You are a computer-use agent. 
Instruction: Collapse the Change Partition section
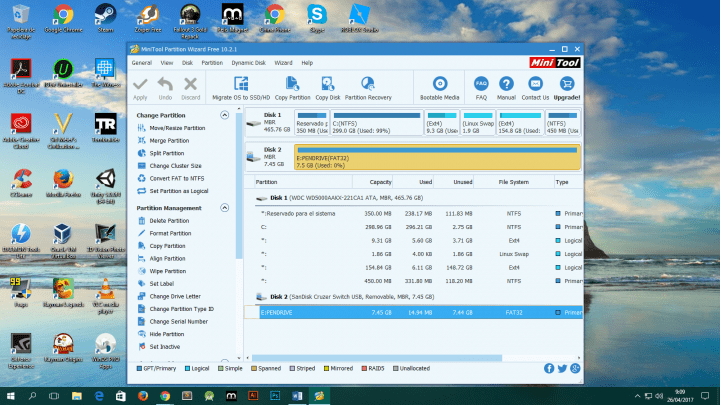225,115
